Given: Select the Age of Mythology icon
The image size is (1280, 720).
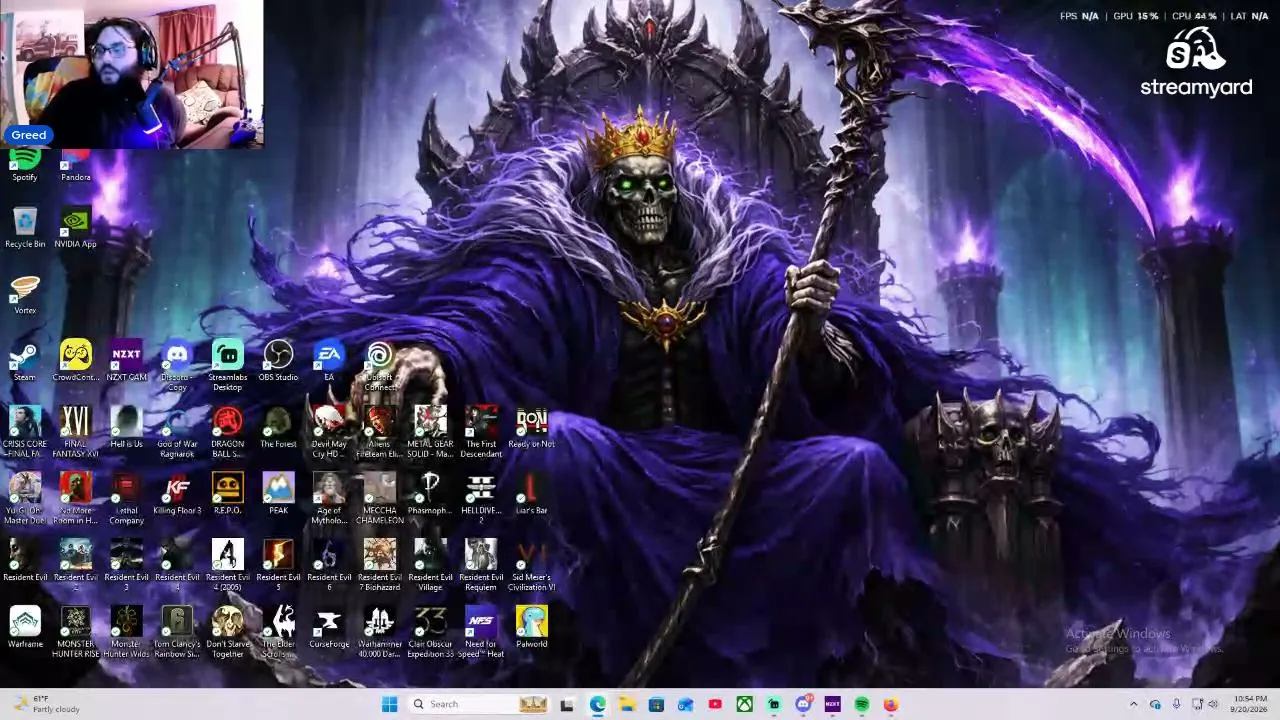Looking at the screenshot, I should tap(329, 500).
